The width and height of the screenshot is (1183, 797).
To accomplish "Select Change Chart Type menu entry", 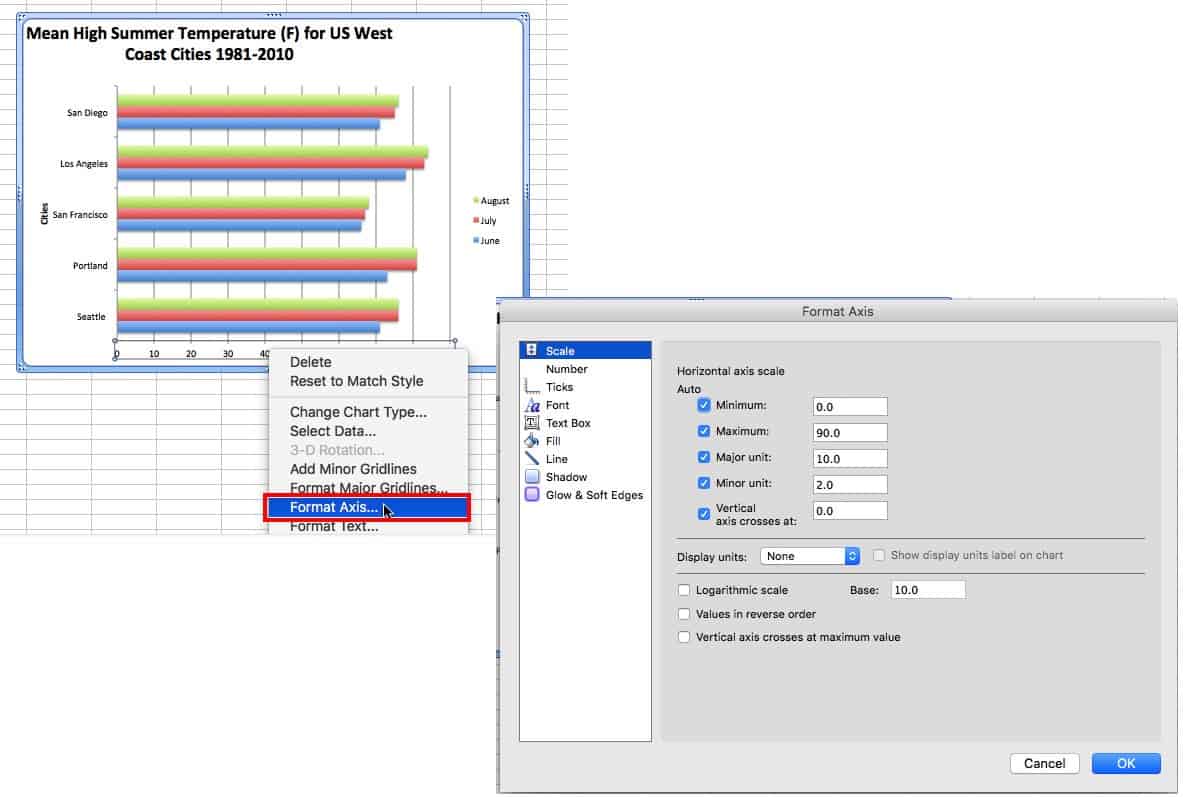I will click(358, 412).
